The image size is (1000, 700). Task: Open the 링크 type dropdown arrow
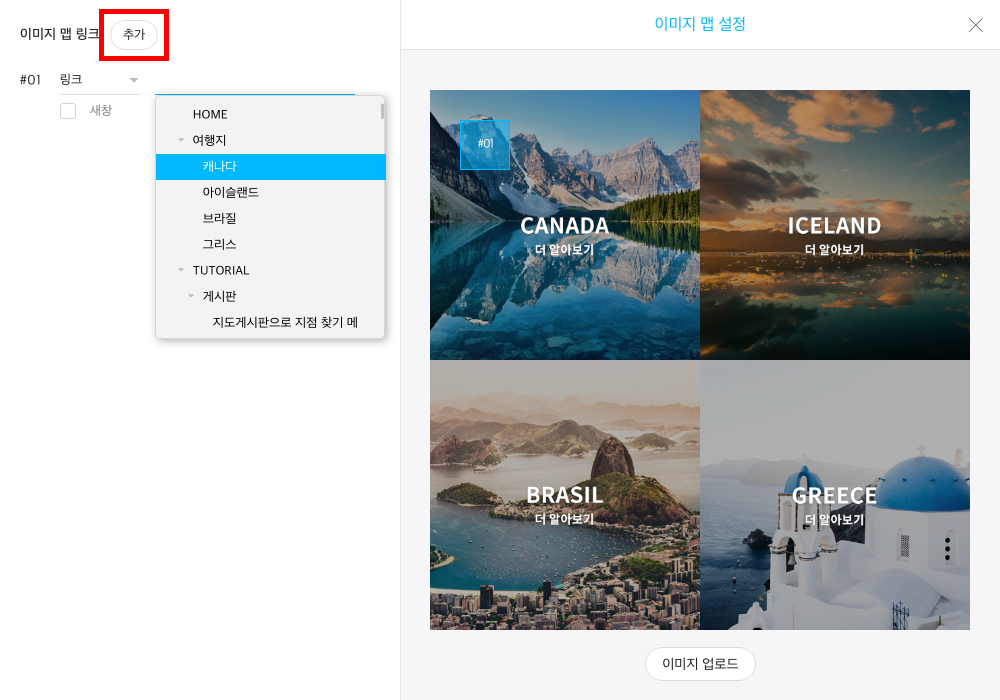coord(134,80)
